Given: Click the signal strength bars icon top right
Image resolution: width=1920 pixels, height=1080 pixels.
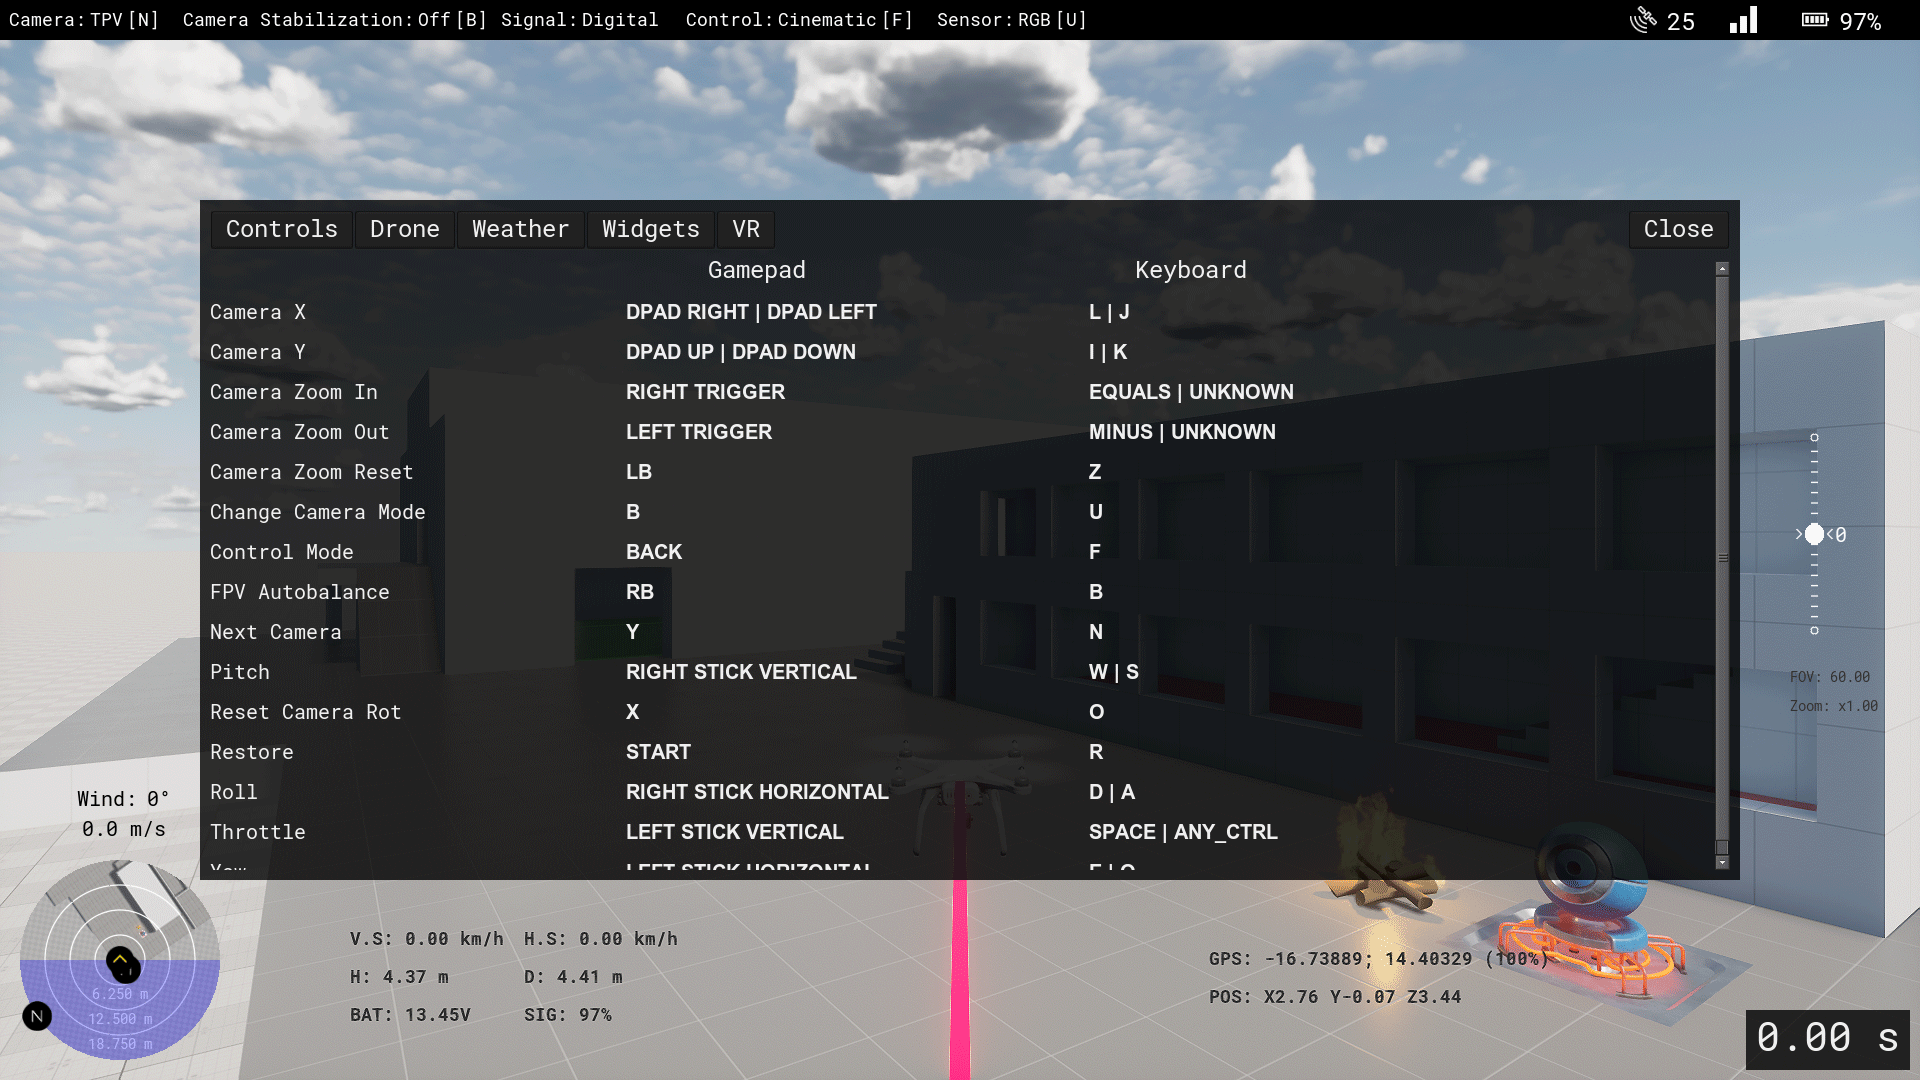Looking at the screenshot, I should coord(1742,19).
